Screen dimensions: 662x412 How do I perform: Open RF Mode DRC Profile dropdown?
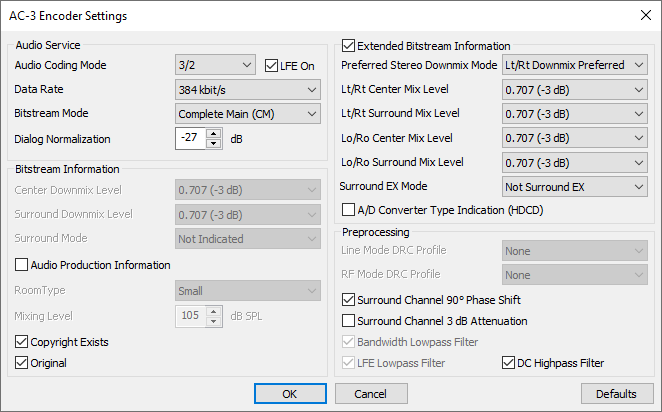click(575, 275)
